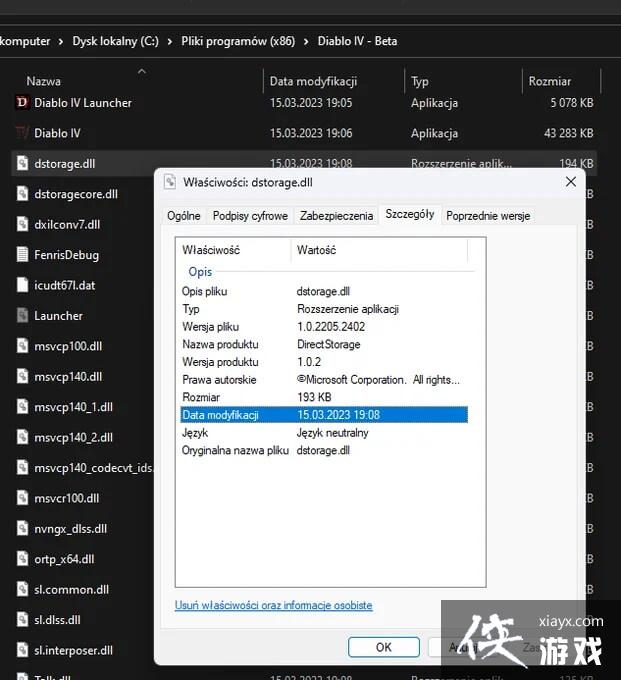Select the Język neutralny property row

coord(324,433)
